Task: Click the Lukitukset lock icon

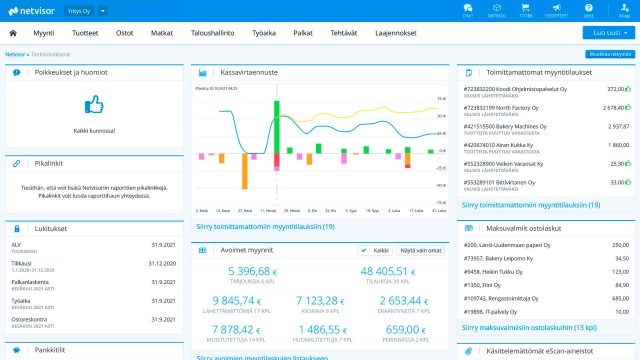Action: (17, 229)
